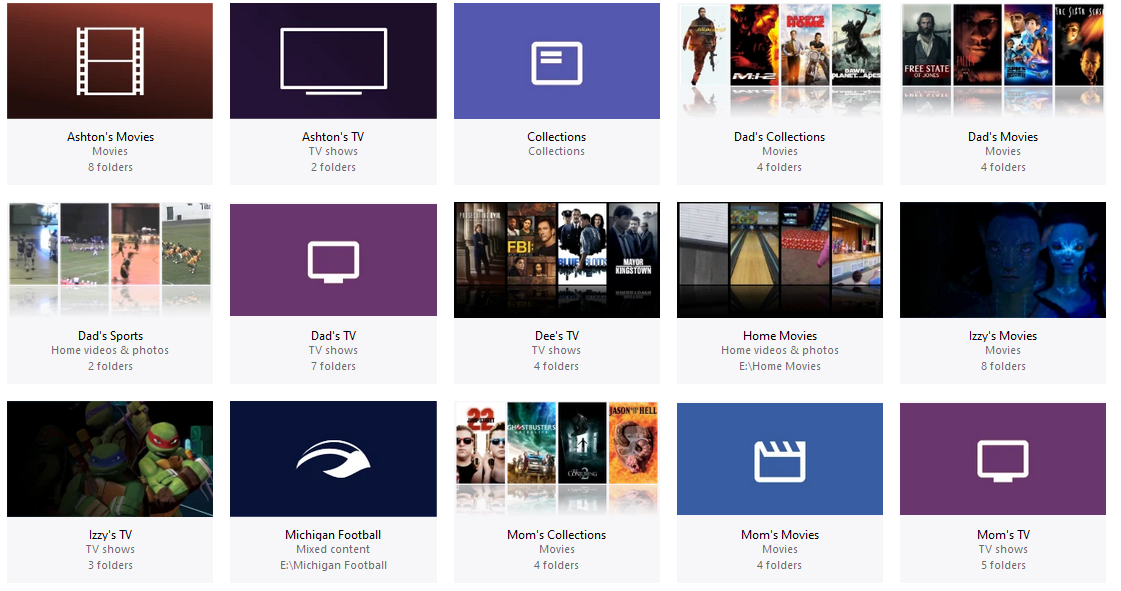Open the Home Movies bowling thumbnail
Viewport: 1121px width, 591px height.
(779, 259)
